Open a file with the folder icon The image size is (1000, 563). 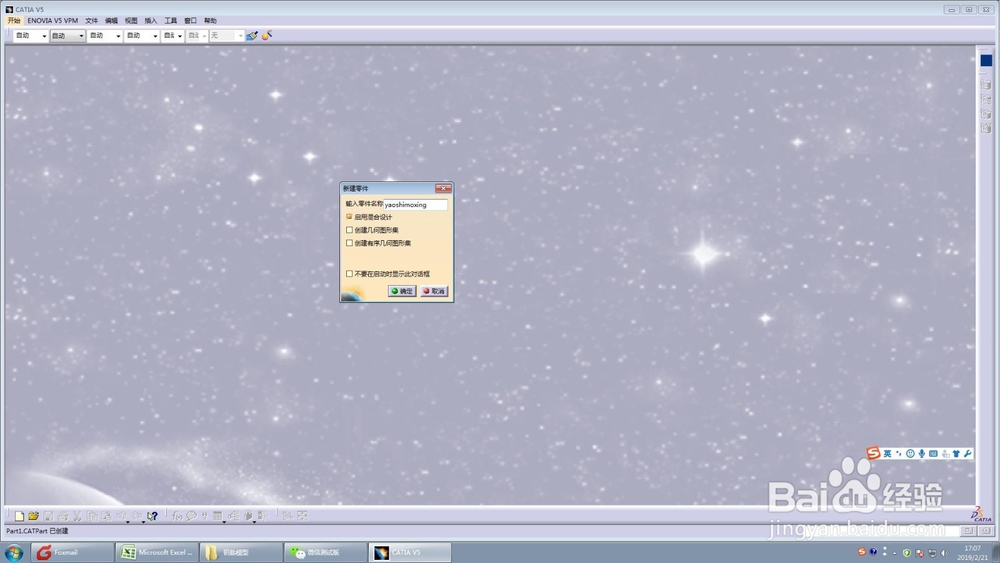tap(33, 516)
